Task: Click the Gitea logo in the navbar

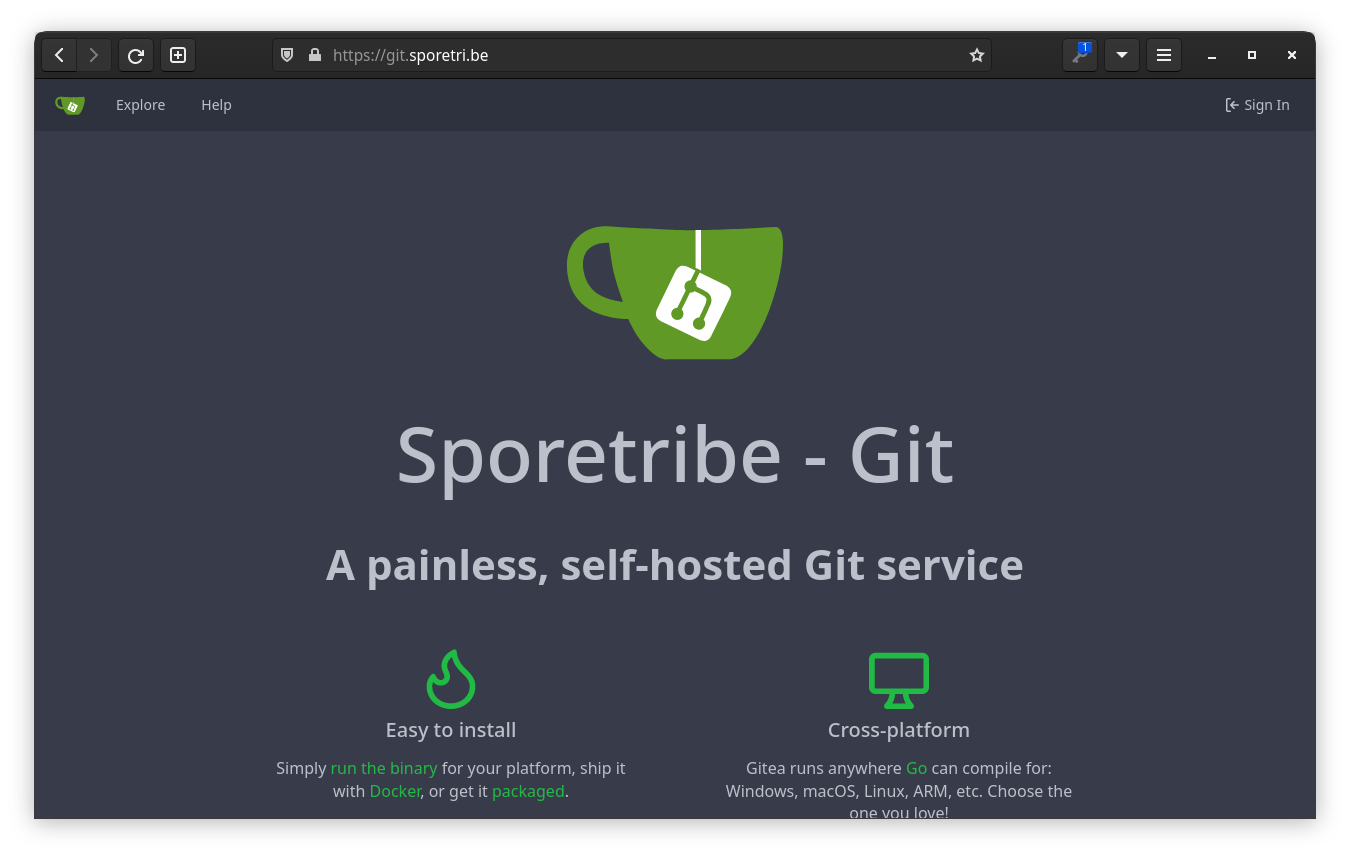Action: (x=70, y=105)
